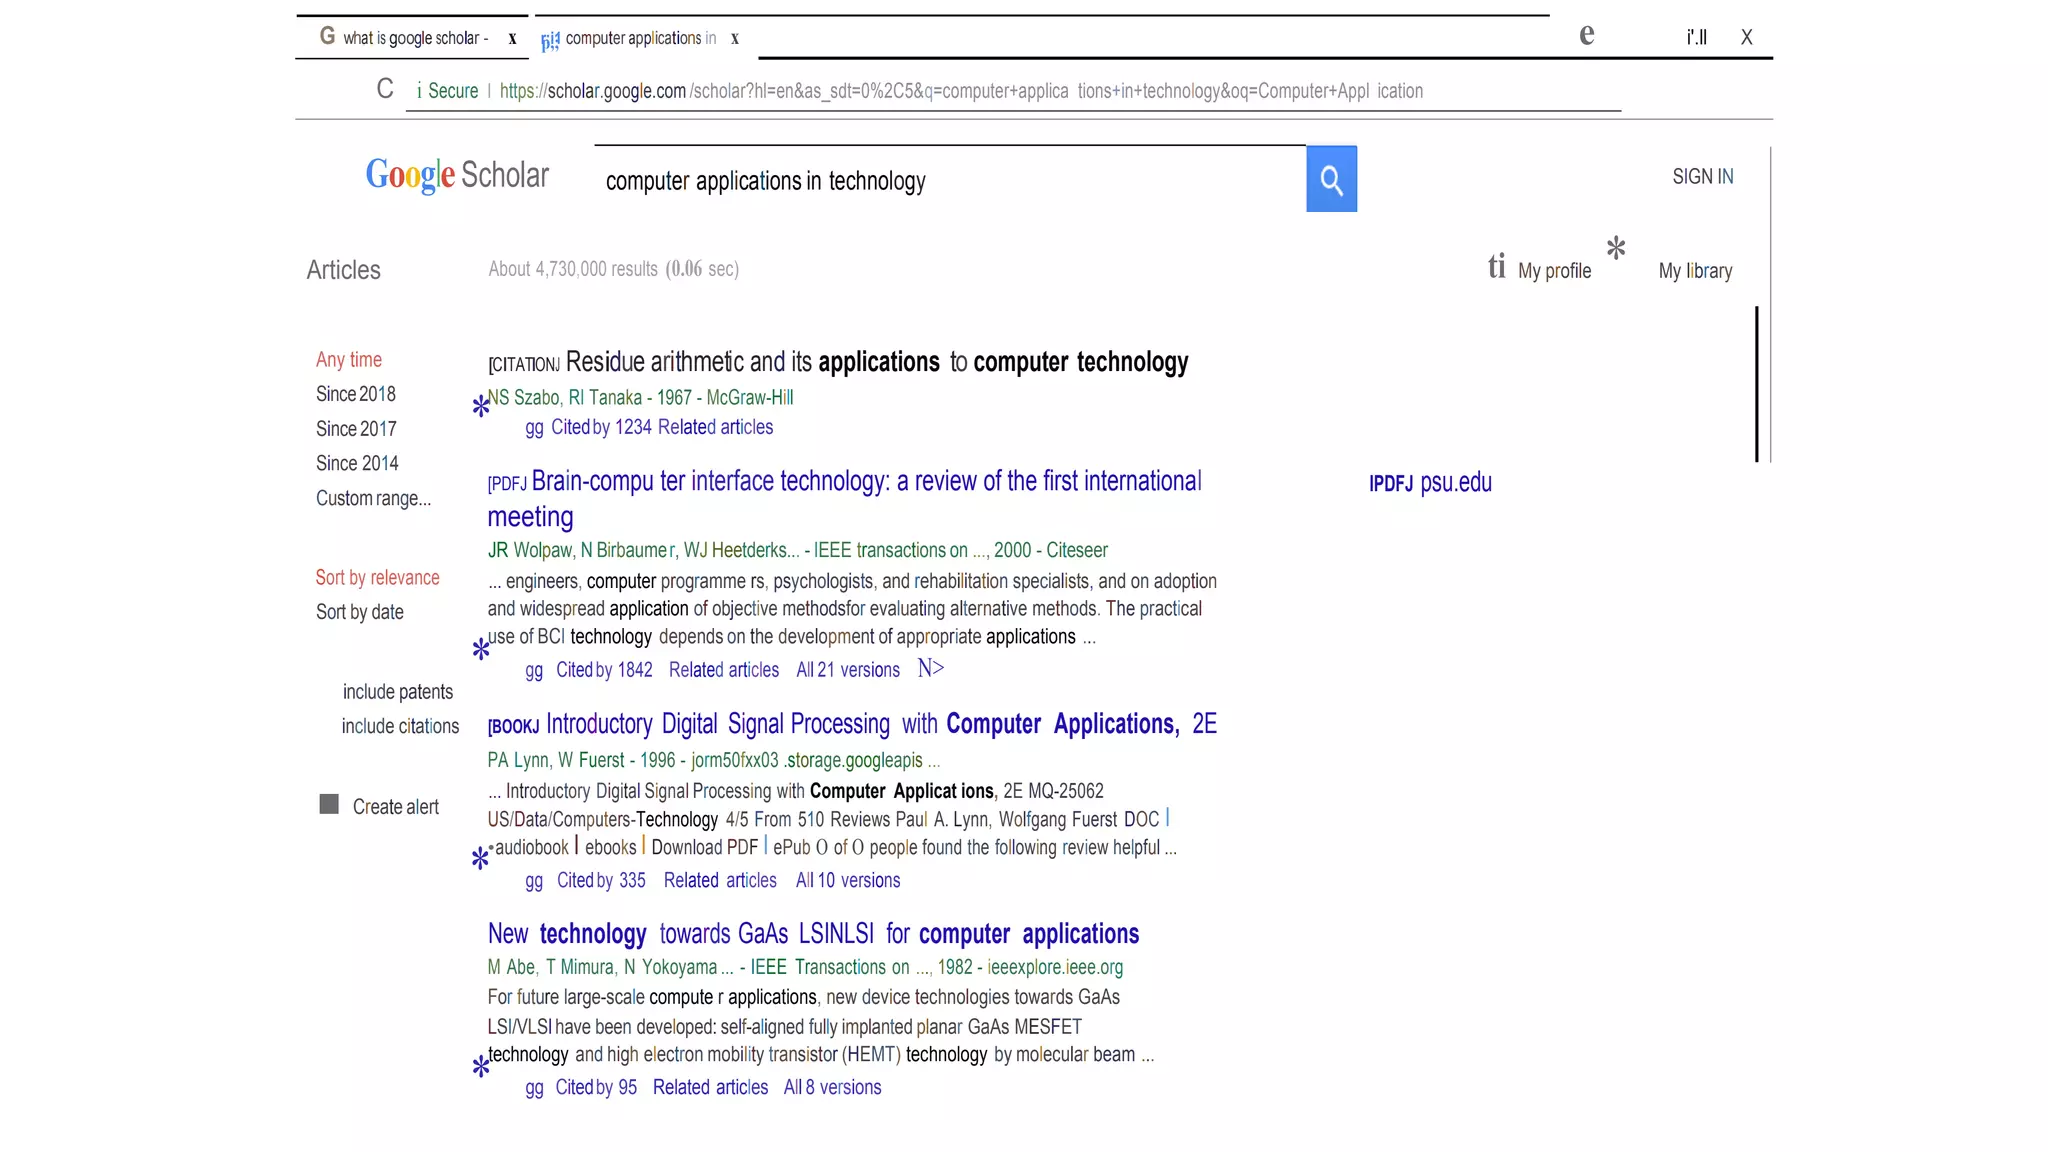Click the Scholar search input field
The width and height of the screenshot is (2048, 1152).
(950, 181)
